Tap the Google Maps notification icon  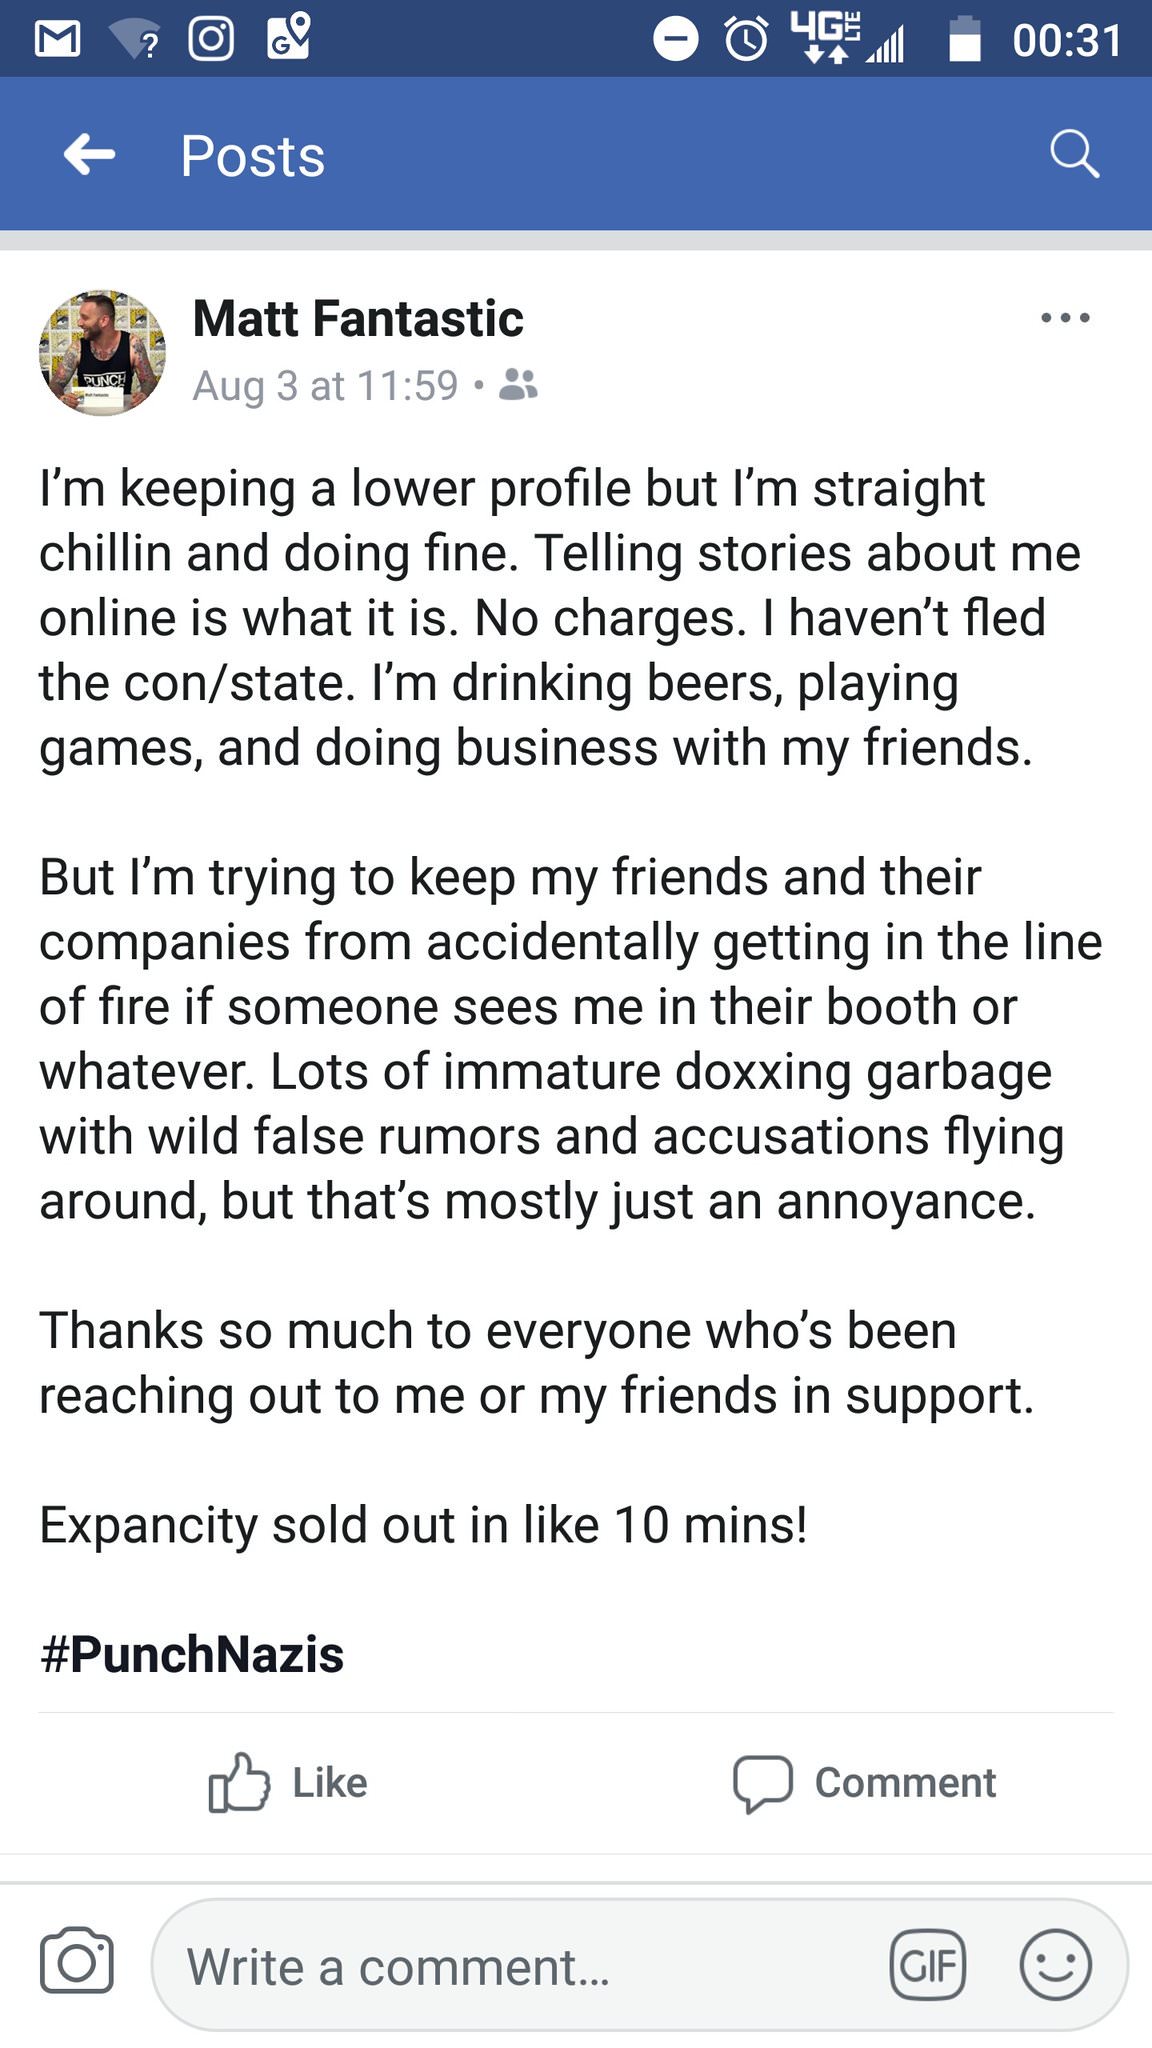pos(289,36)
